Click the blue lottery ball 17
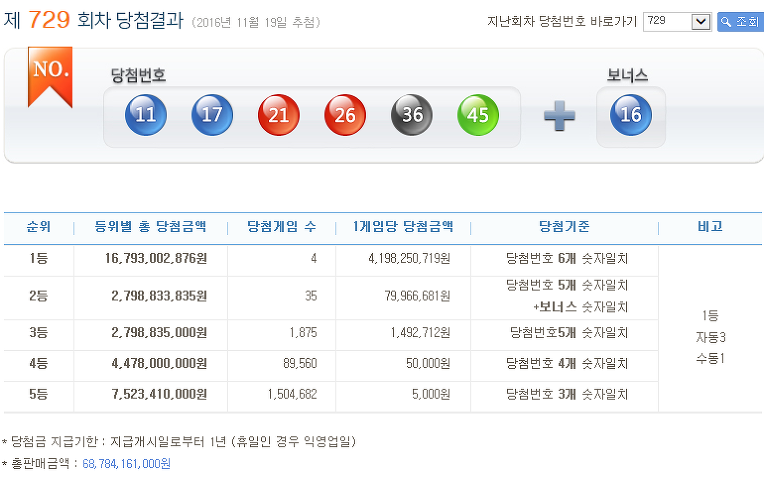764x478 pixels. coord(212,115)
